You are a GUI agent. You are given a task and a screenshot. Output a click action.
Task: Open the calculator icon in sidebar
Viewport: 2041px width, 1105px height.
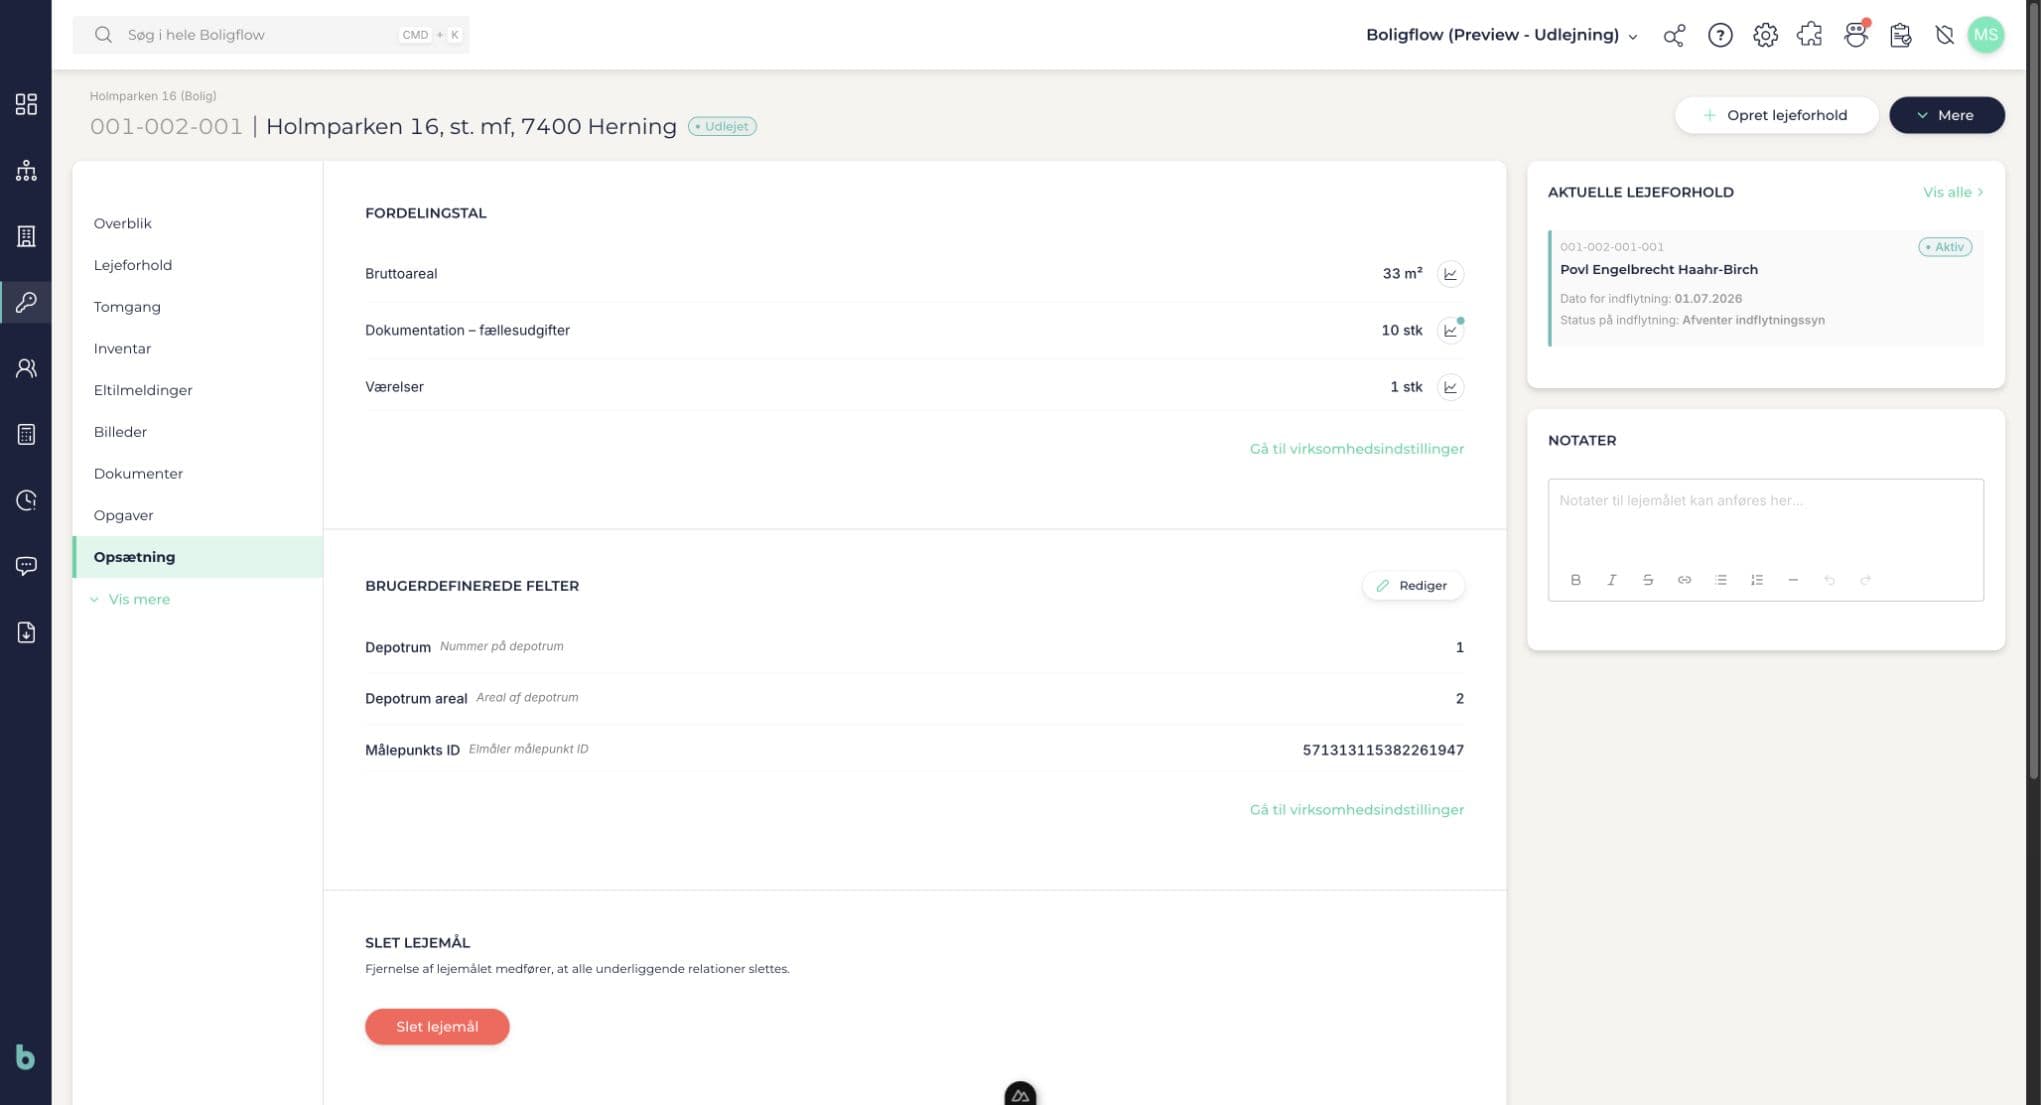pos(26,434)
